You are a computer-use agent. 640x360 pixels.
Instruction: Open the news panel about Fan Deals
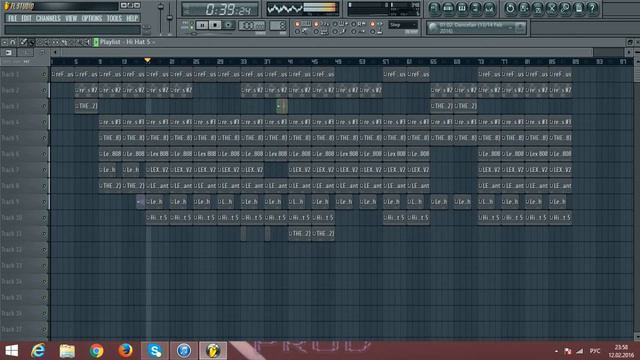pyautogui.click(x=476, y=28)
